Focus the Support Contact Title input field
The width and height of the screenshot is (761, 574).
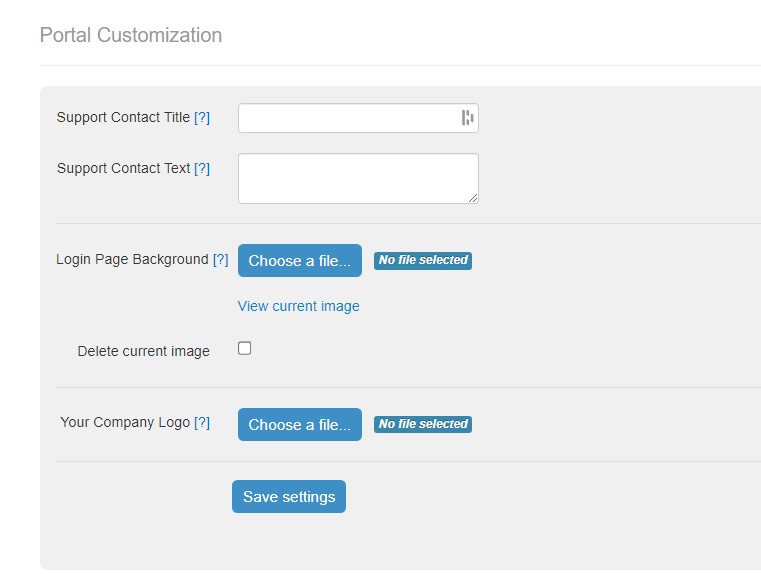358,118
